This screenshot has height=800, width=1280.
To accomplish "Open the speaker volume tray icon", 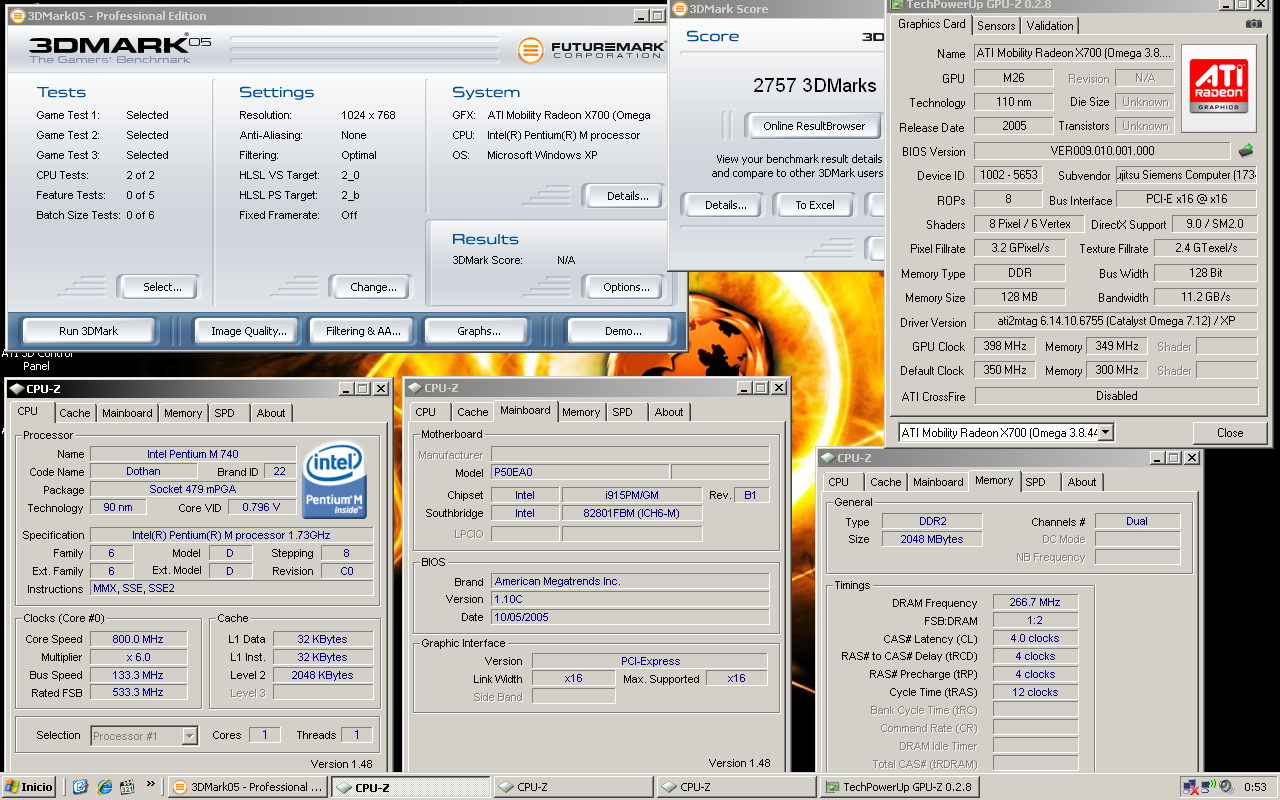I will pyautogui.click(x=1225, y=787).
